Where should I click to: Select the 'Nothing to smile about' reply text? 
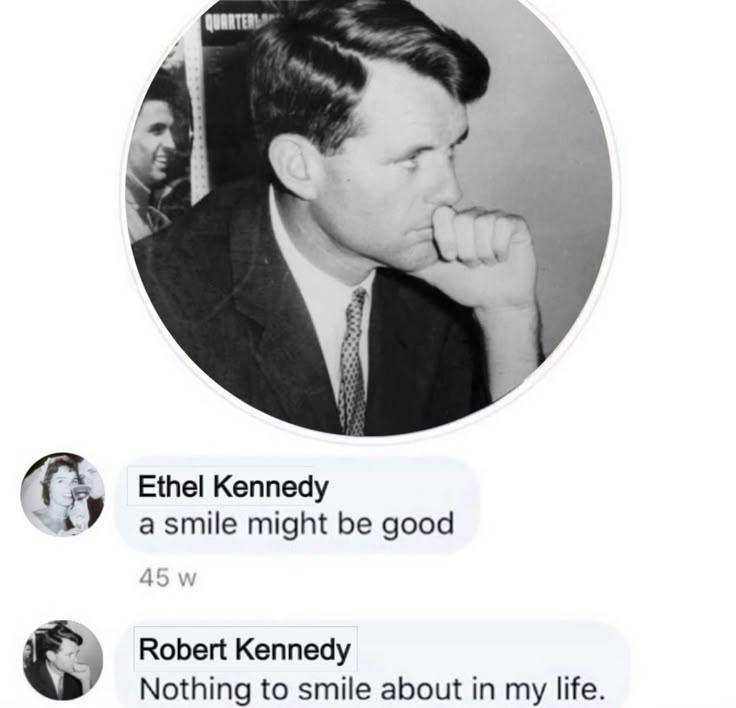(x=371, y=689)
